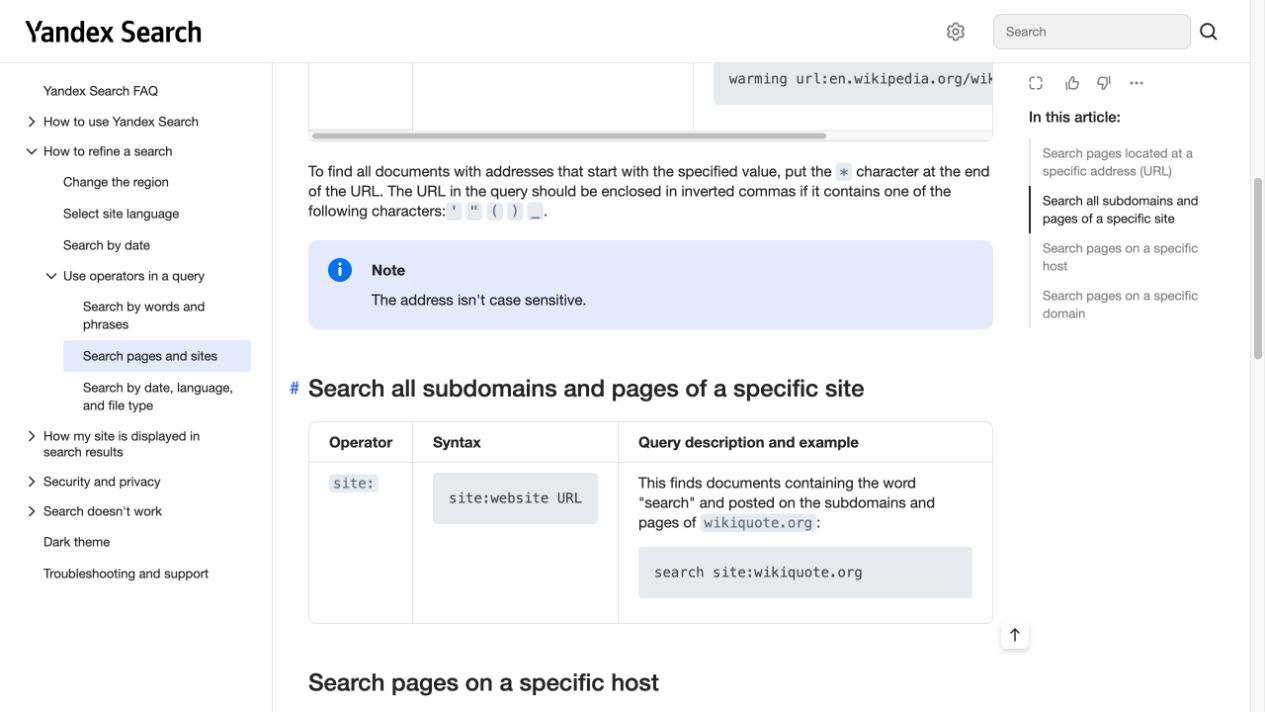The image size is (1265, 712).
Task: Give the article a thumbs up
Action: tap(1072, 83)
